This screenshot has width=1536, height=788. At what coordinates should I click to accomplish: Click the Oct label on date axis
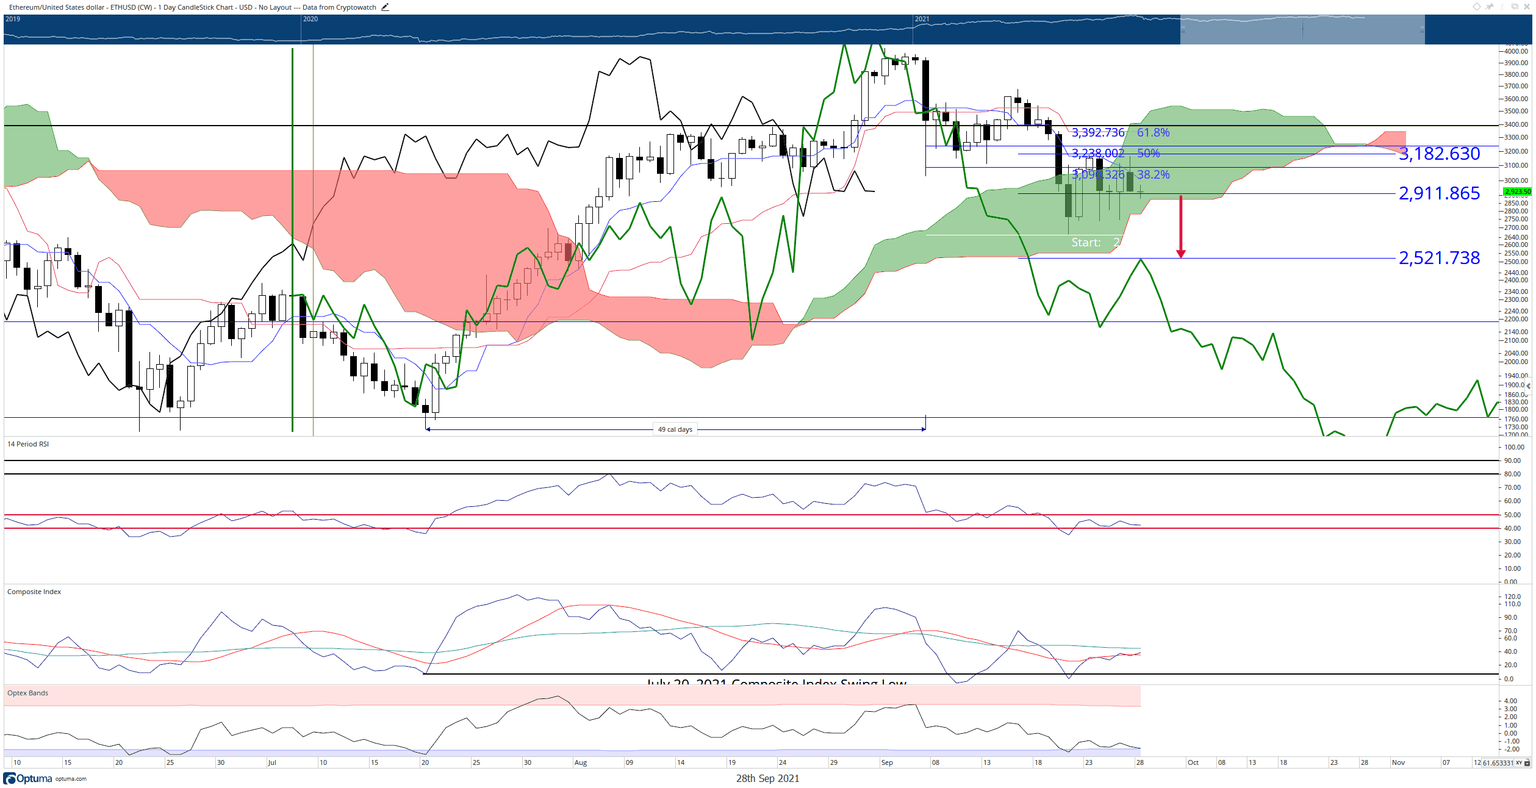coord(1192,762)
